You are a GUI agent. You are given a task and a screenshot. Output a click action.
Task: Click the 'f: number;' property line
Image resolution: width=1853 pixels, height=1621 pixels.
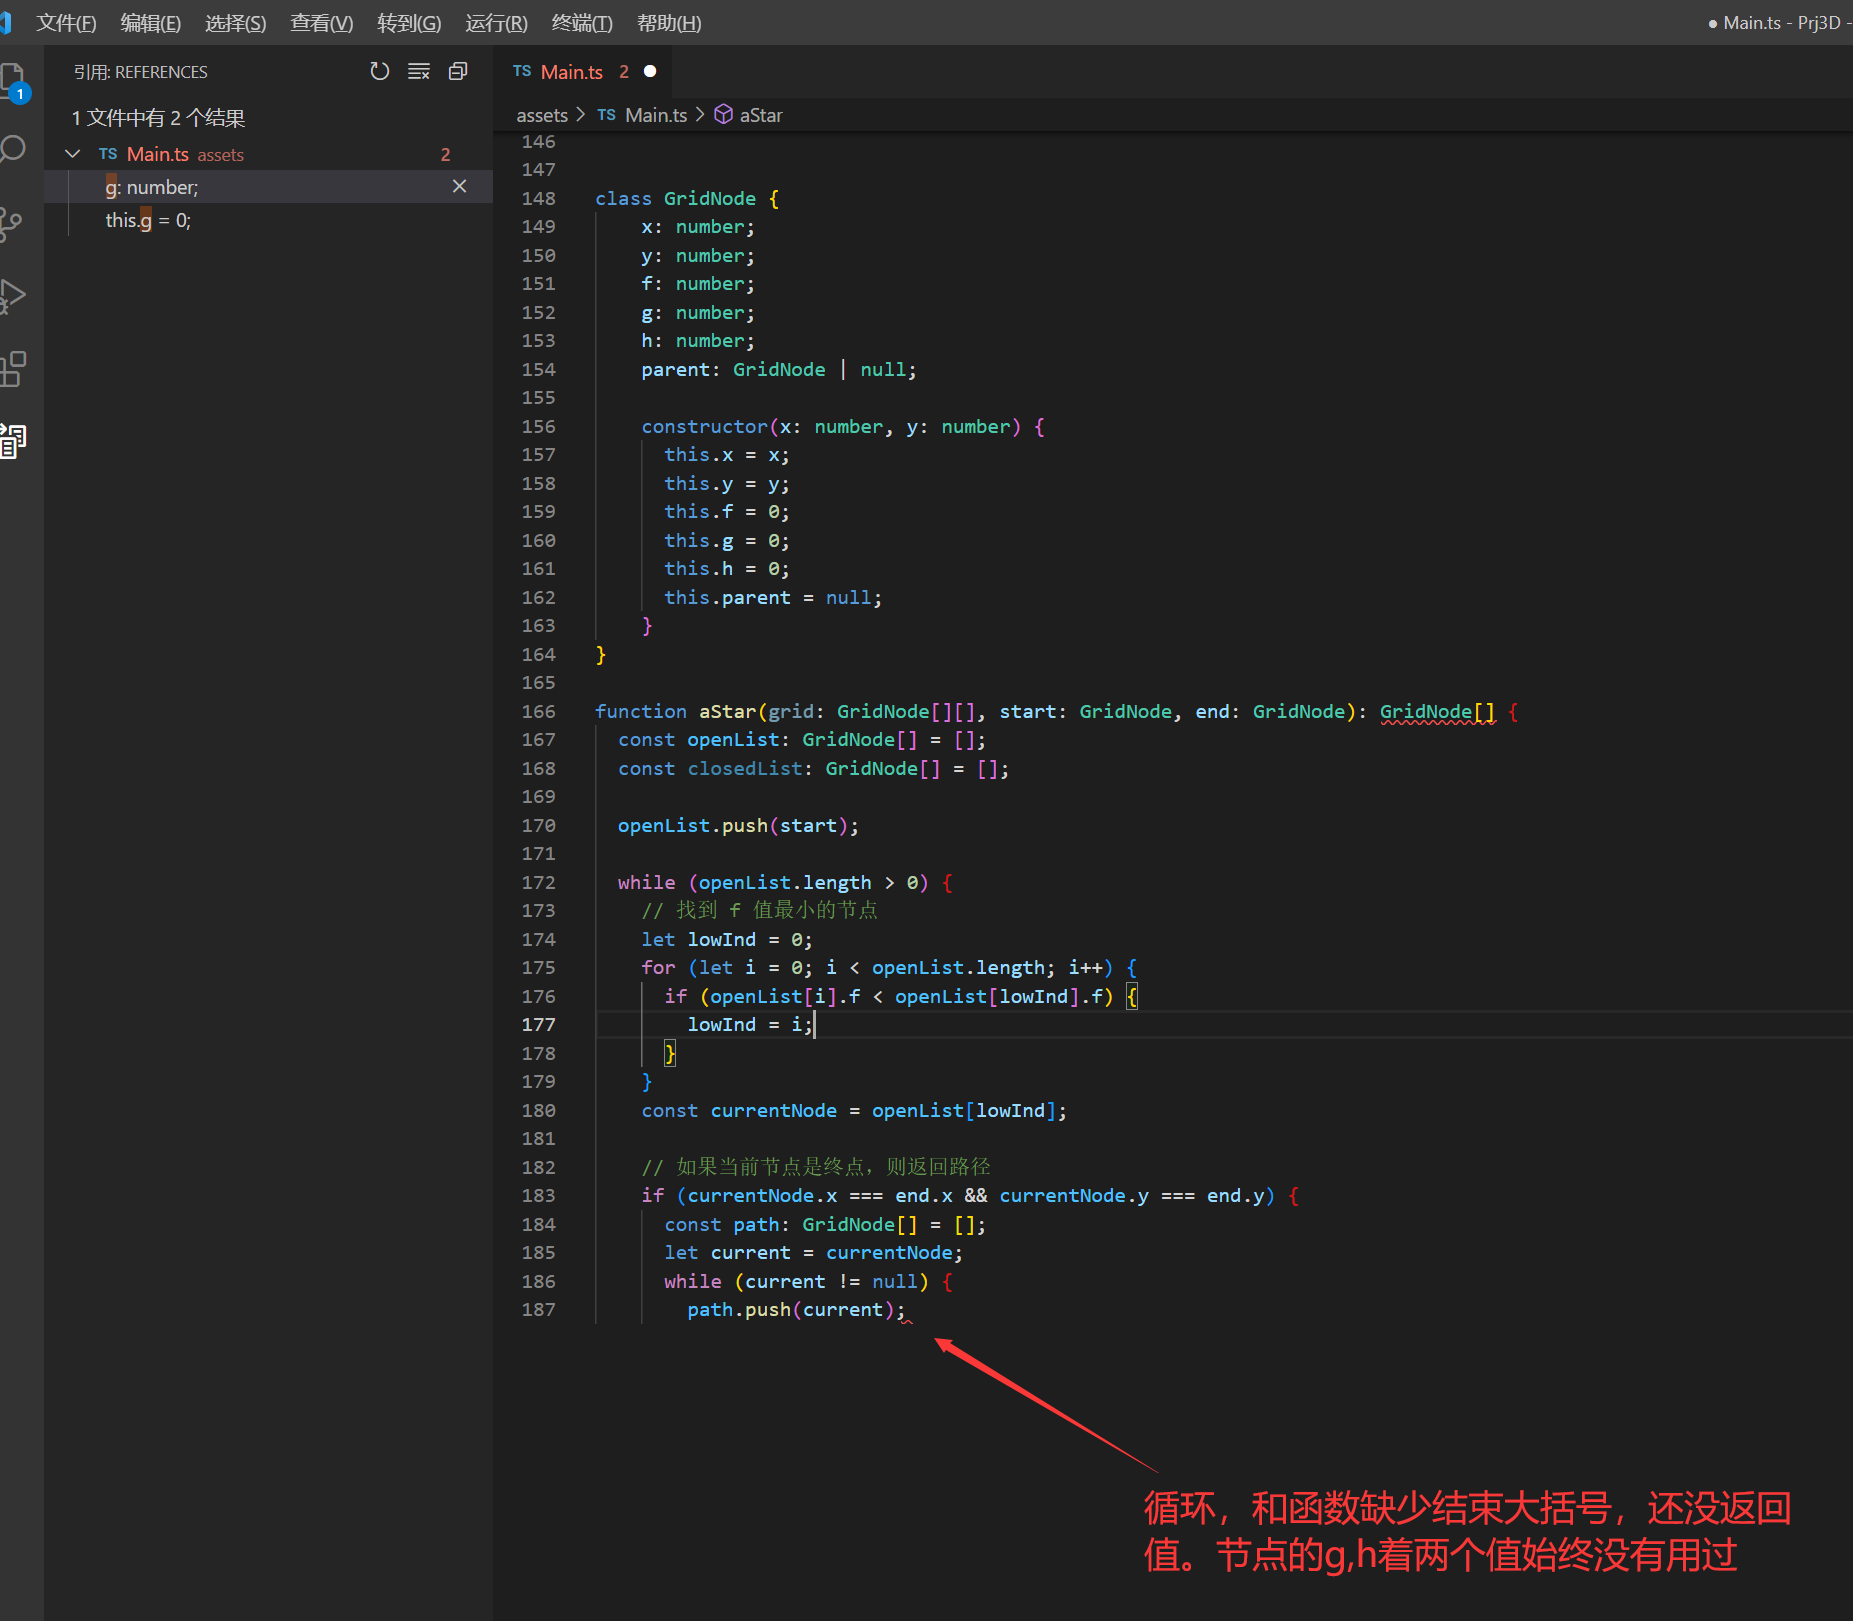[x=698, y=284]
